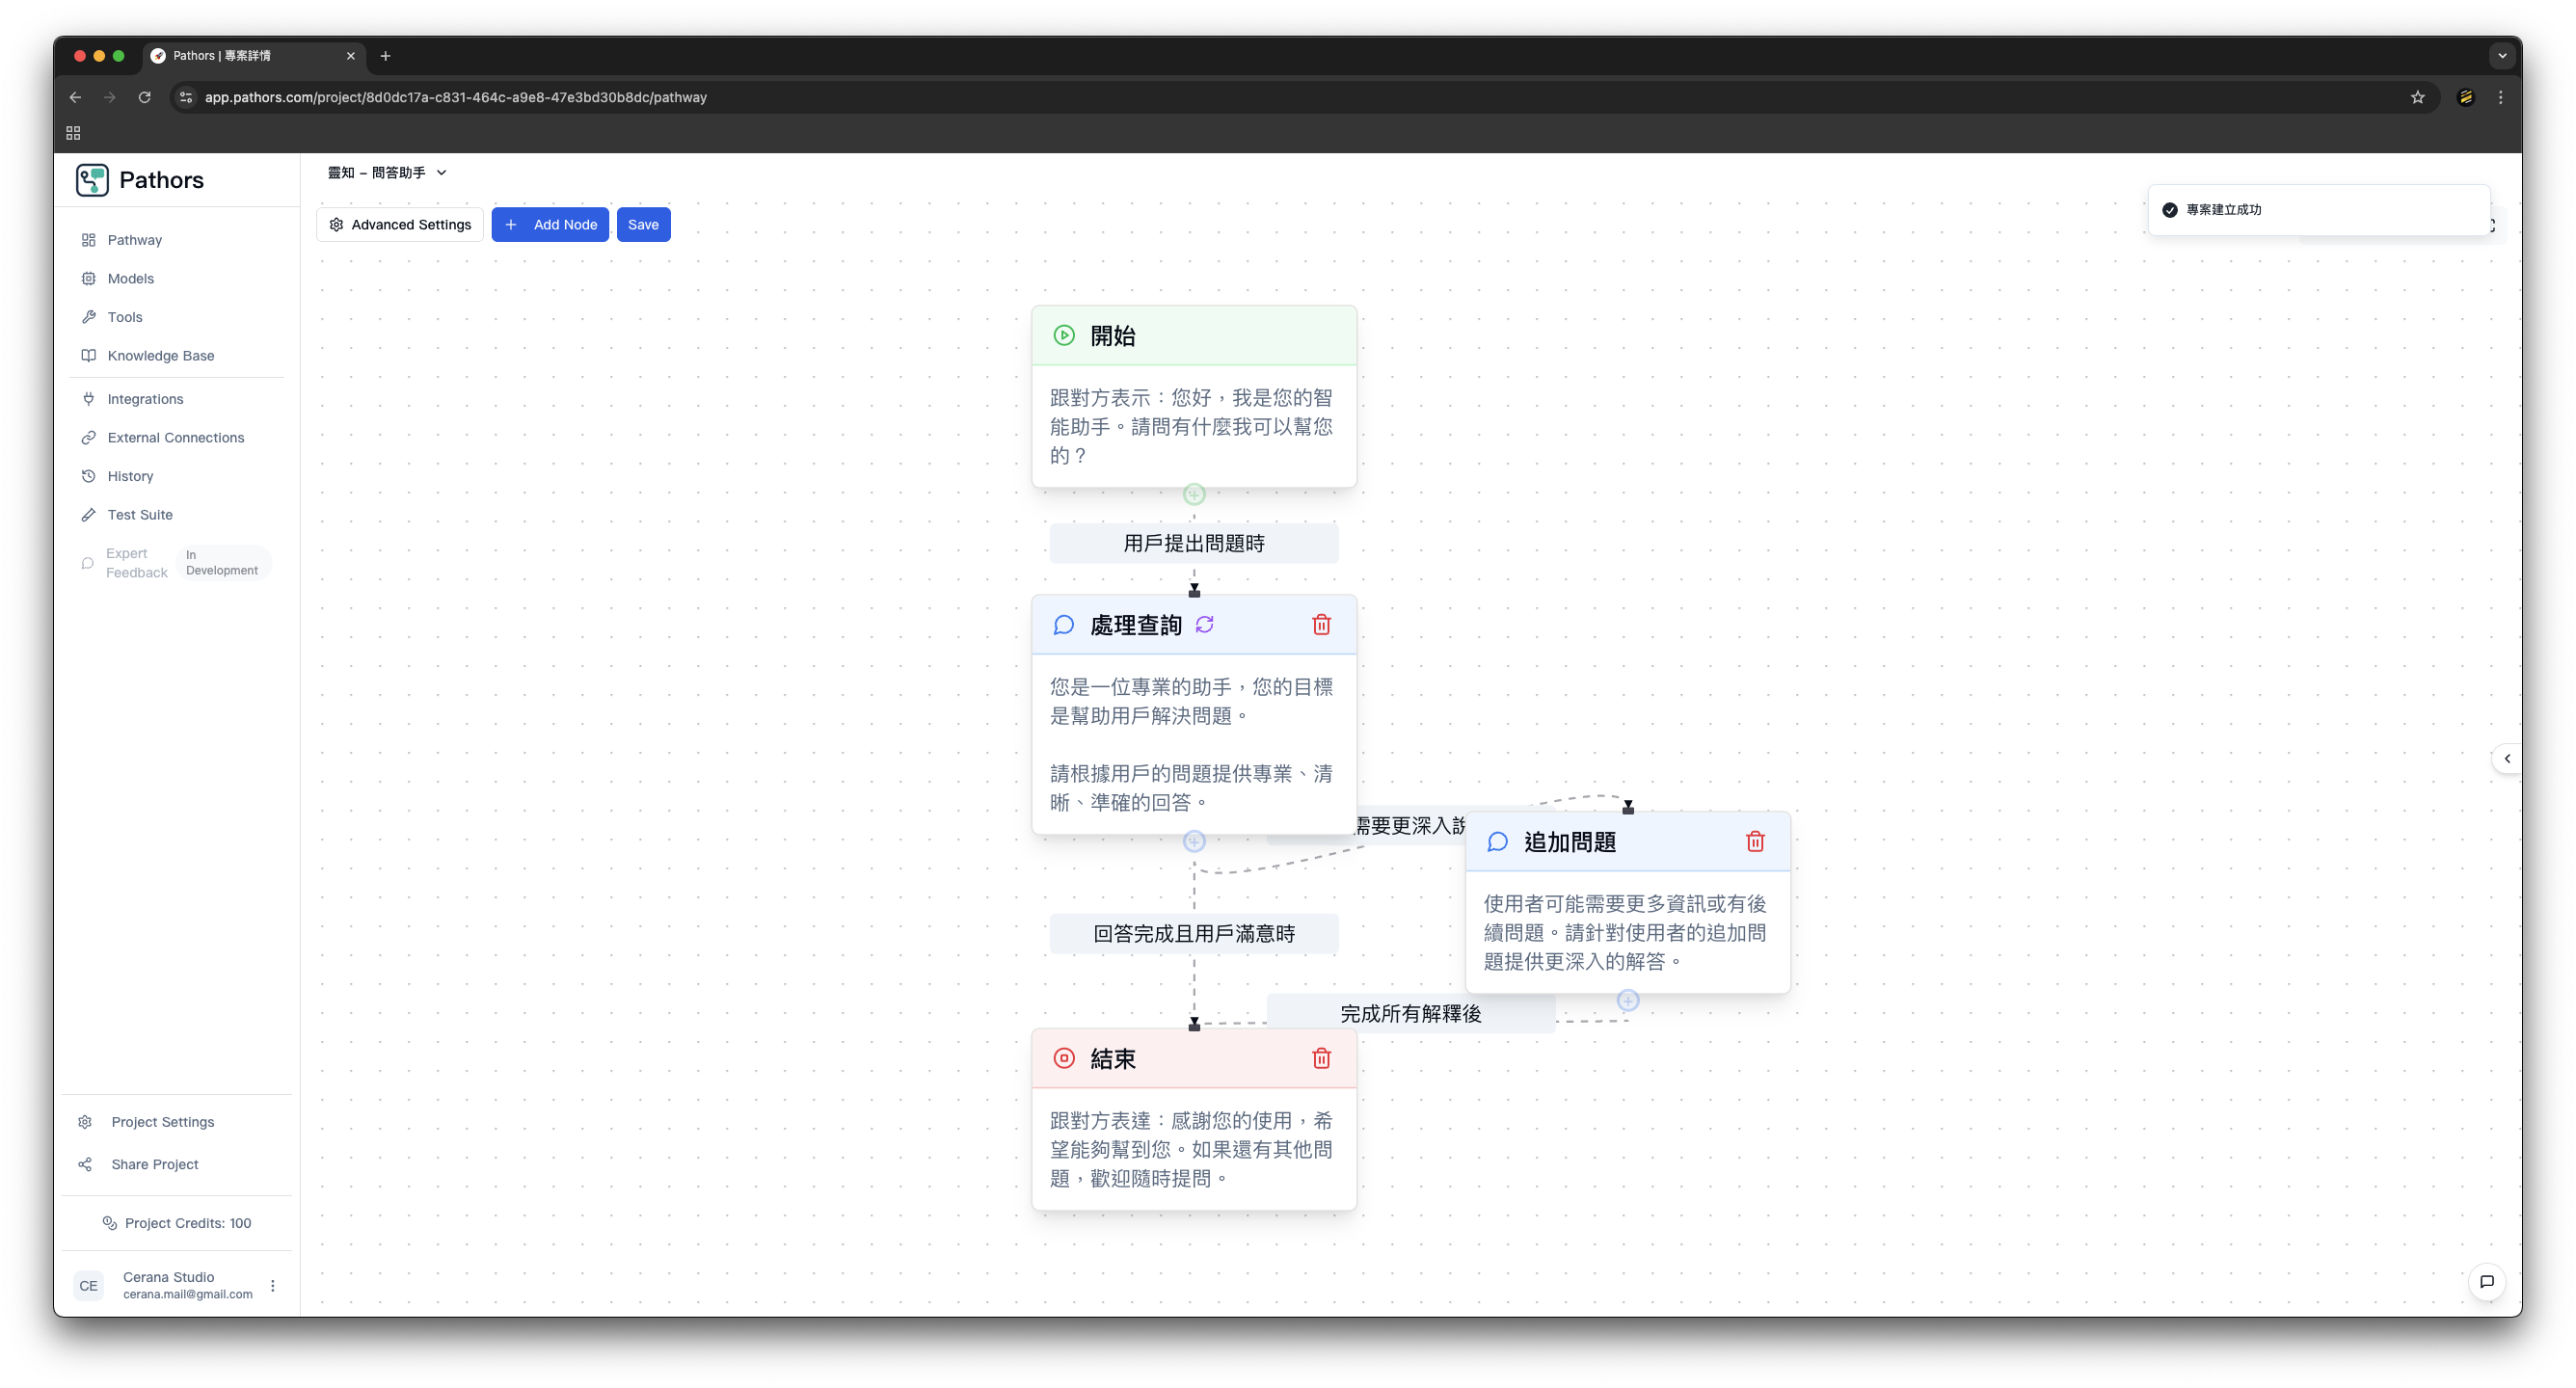
Task: Click the Save button
Action: [643, 224]
